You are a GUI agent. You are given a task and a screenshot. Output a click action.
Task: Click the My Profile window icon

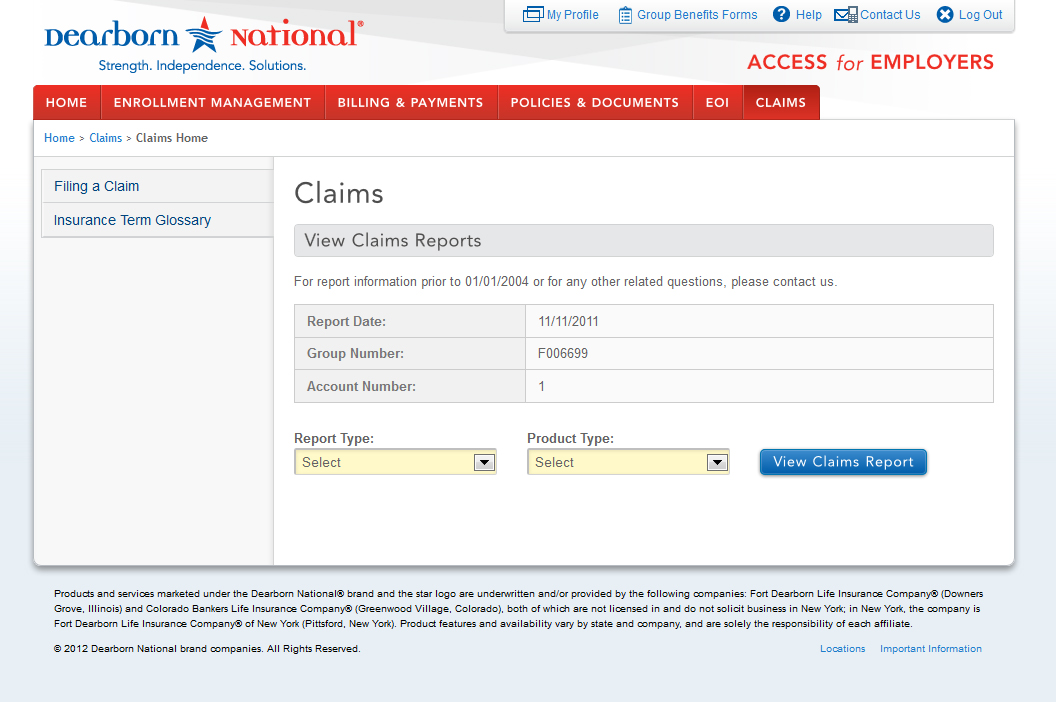coord(533,15)
